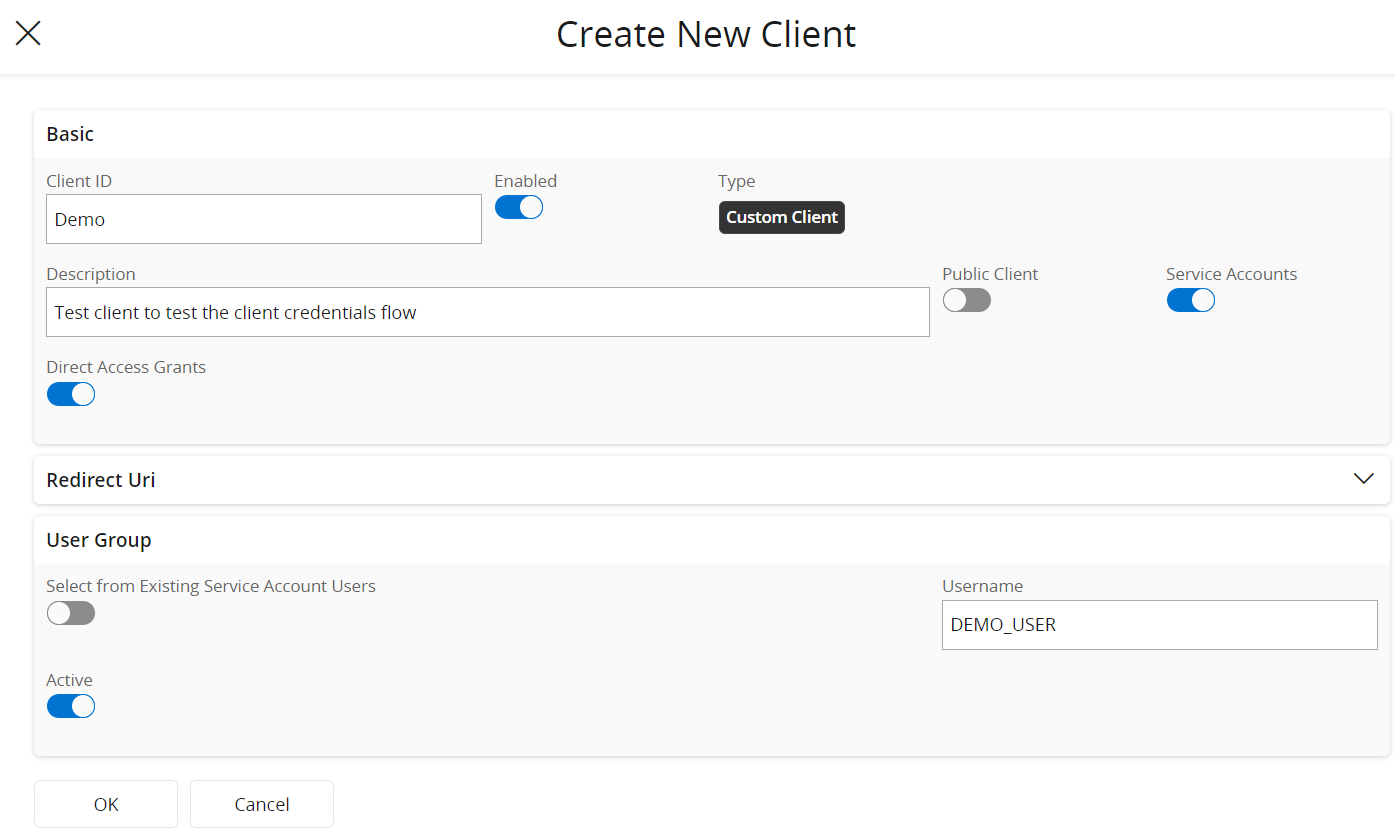Click the Redirect Uri section title
Viewport: 1395px width, 829px height.
pos(101,480)
